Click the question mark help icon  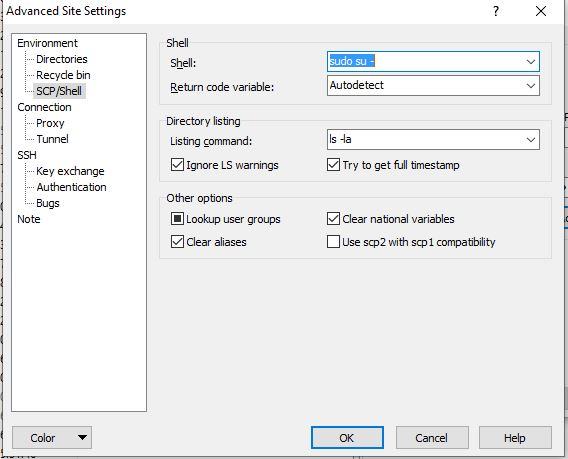click(x=496, y=11)
